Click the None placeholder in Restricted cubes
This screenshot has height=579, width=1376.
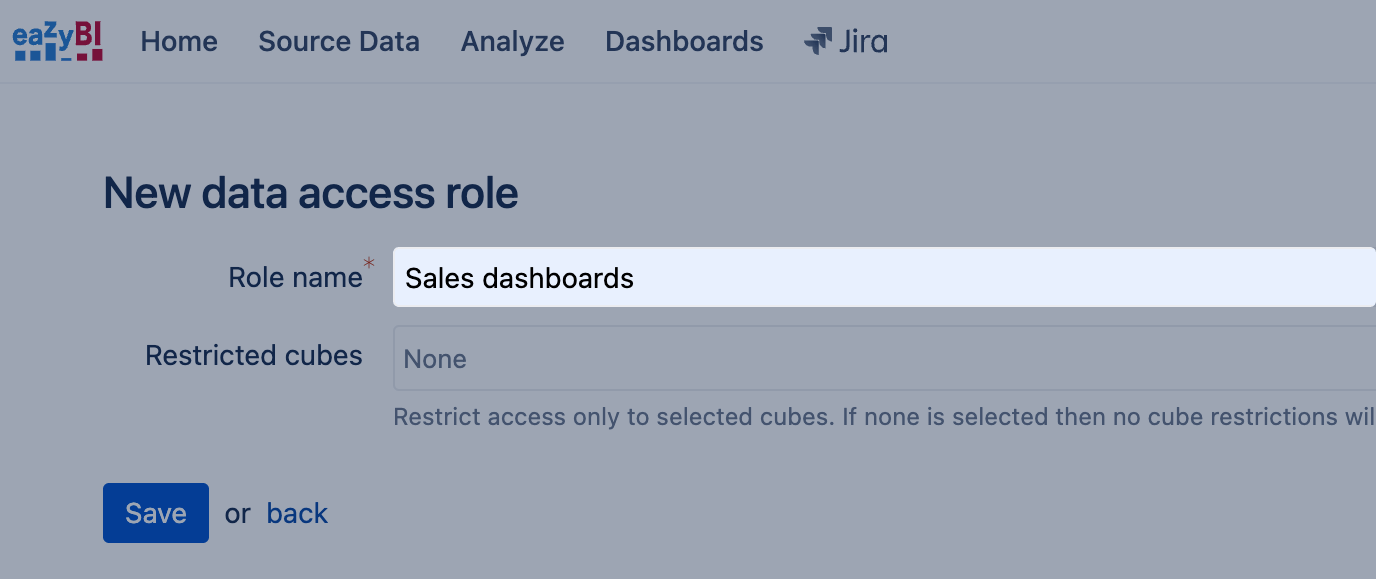click(x=435, y=359)
